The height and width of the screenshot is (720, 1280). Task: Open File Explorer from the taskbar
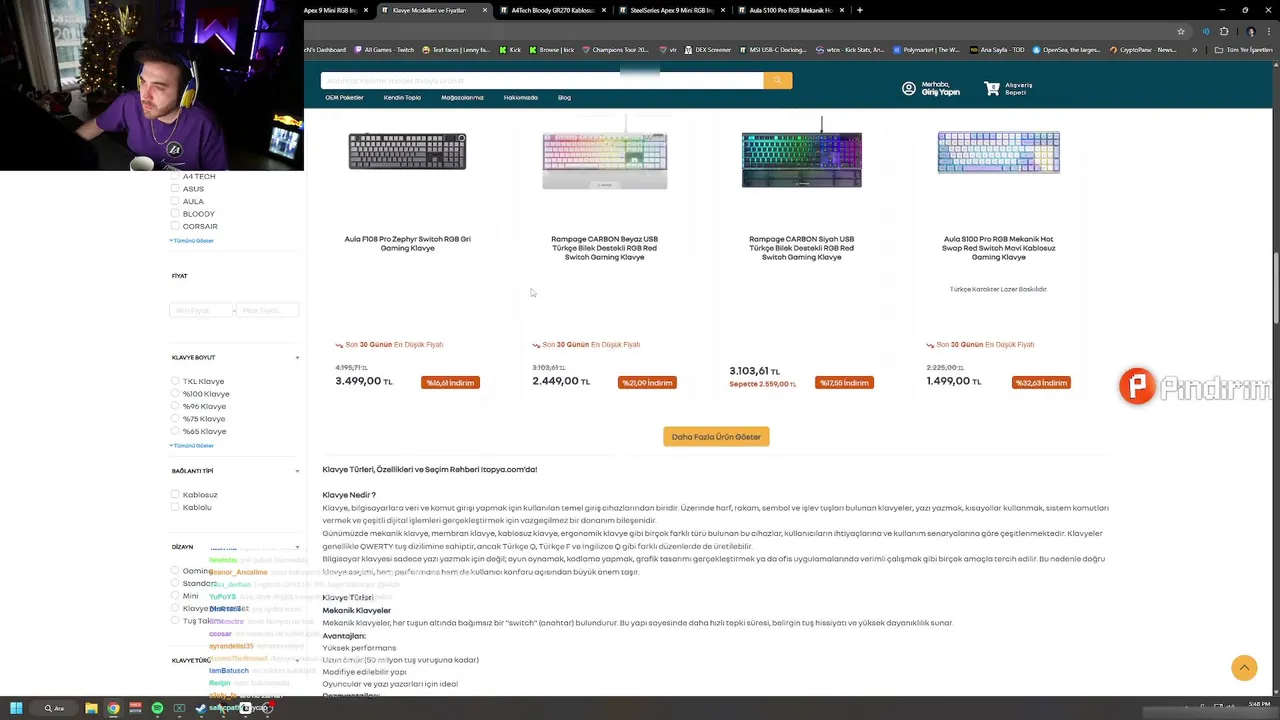91,708
